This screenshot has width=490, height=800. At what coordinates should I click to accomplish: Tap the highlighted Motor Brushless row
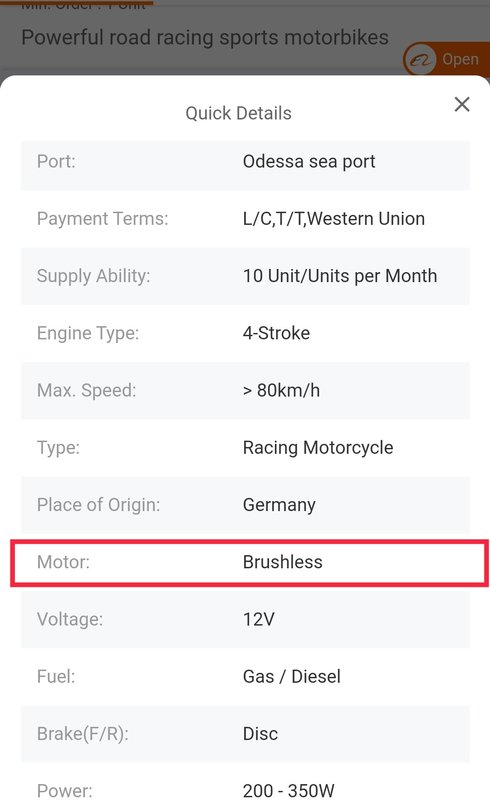[x=250, y=563]
